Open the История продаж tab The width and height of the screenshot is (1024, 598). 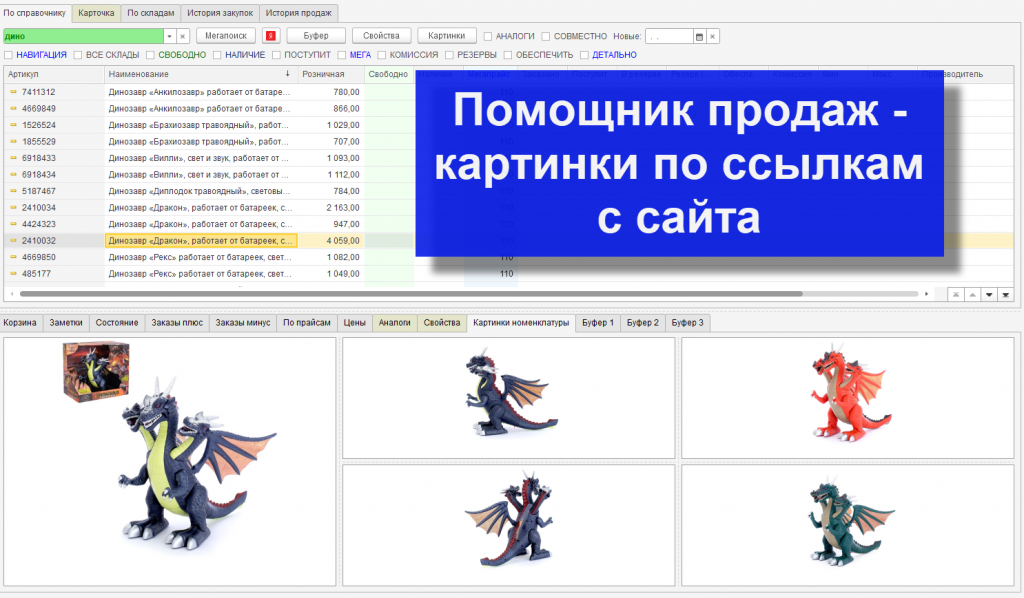click(298, 13)
